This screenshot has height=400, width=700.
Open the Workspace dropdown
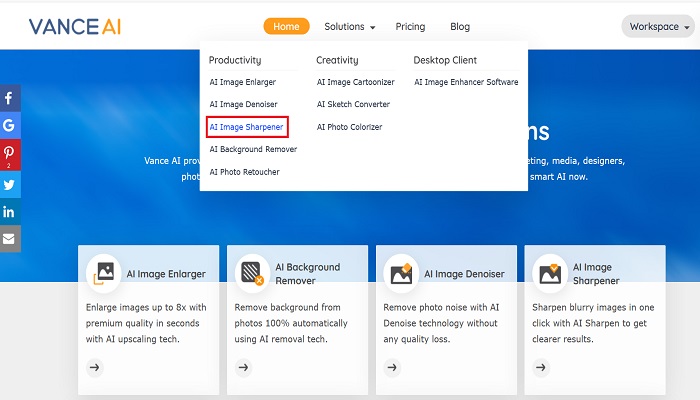pyautogui.click(x=658, y=27)
